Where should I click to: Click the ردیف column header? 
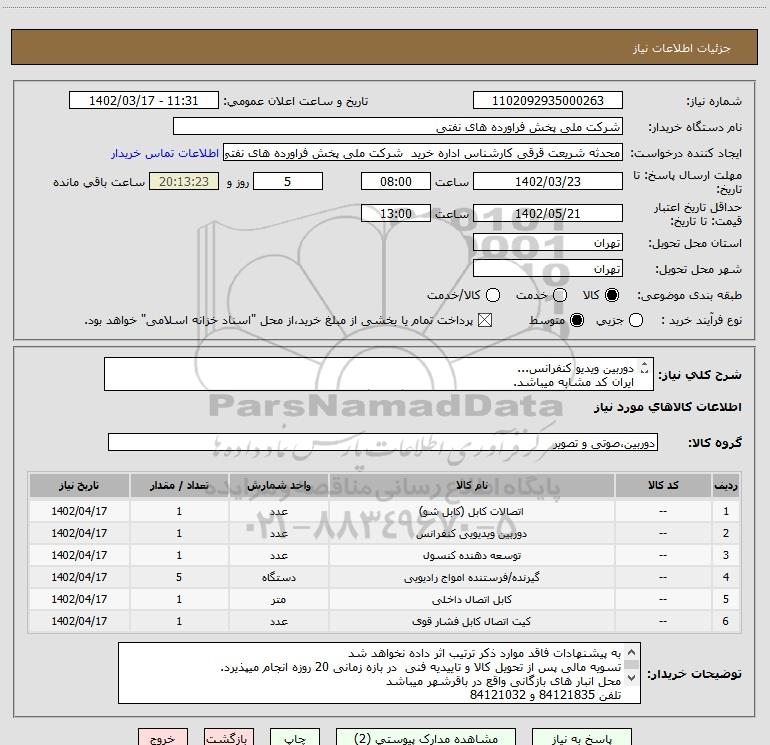tap(726, 485)
